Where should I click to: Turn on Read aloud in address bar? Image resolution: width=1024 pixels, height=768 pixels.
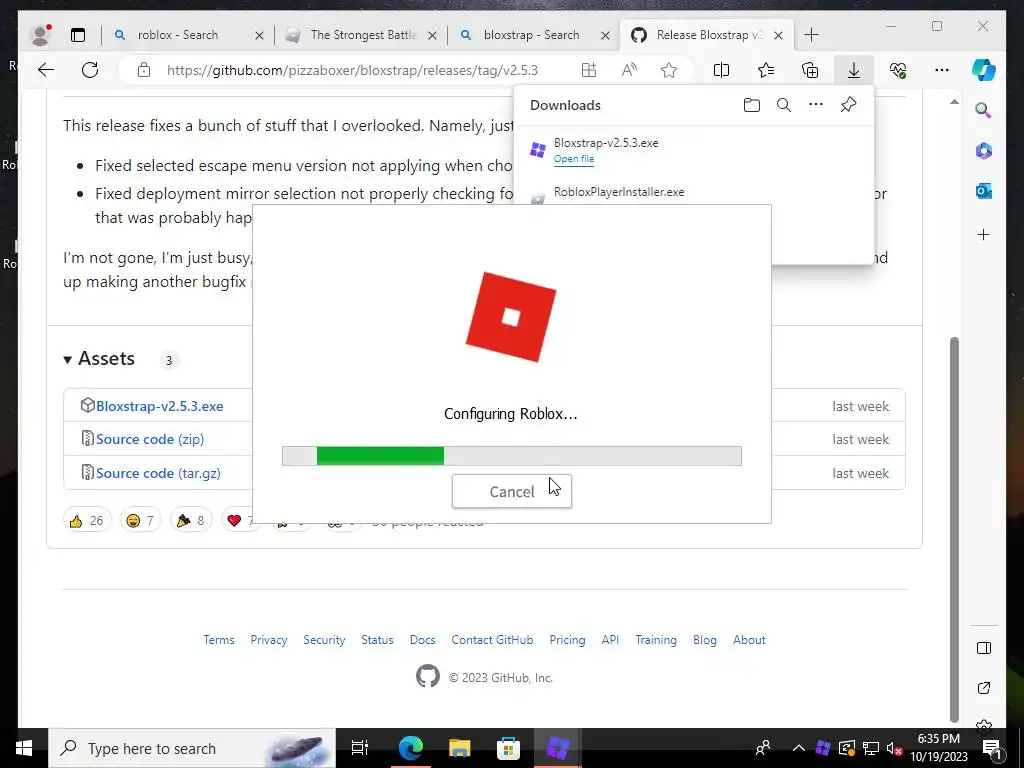coord(629,70)
